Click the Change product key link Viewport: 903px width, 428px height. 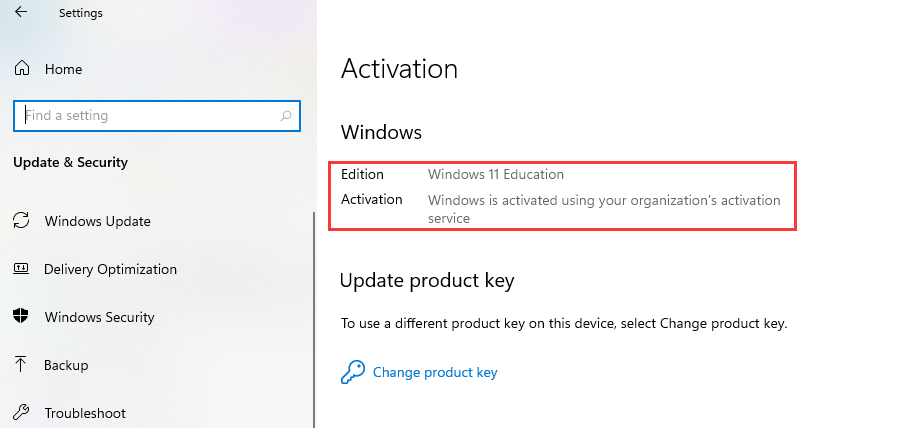click(435, 372)
